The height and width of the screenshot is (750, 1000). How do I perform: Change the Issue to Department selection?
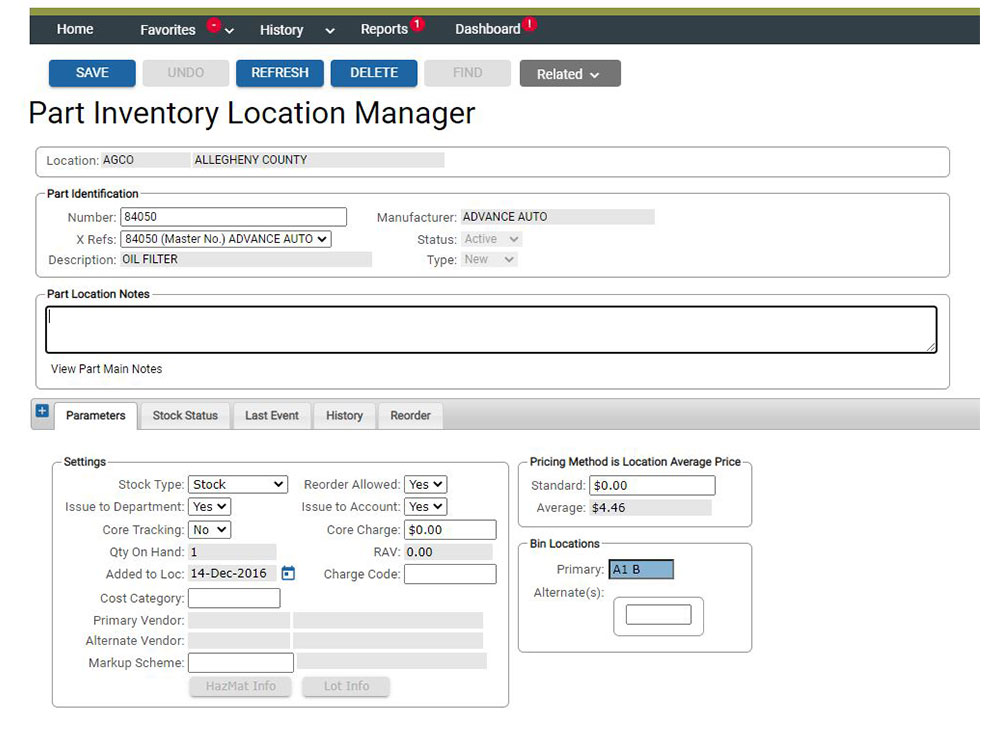pos(209,507)
